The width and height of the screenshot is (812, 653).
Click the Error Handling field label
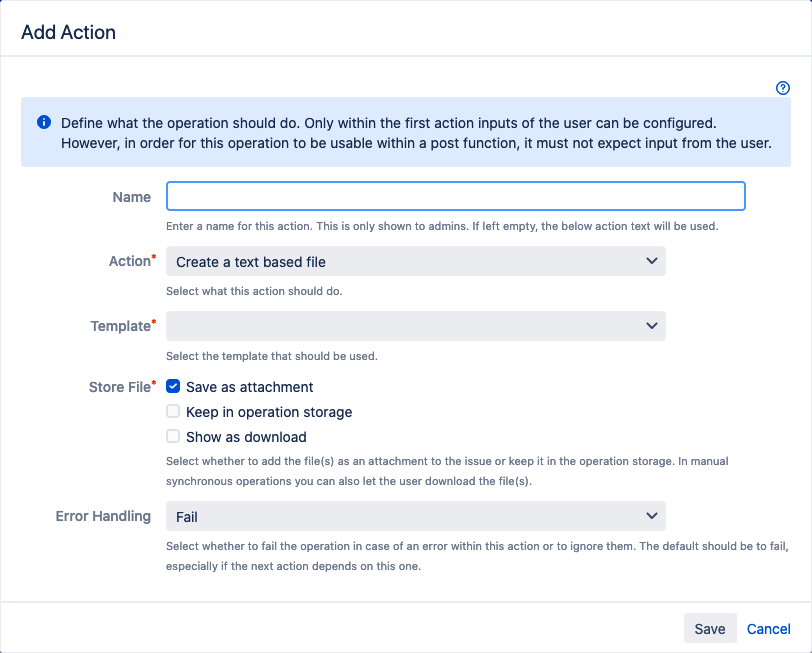[103, 516]
